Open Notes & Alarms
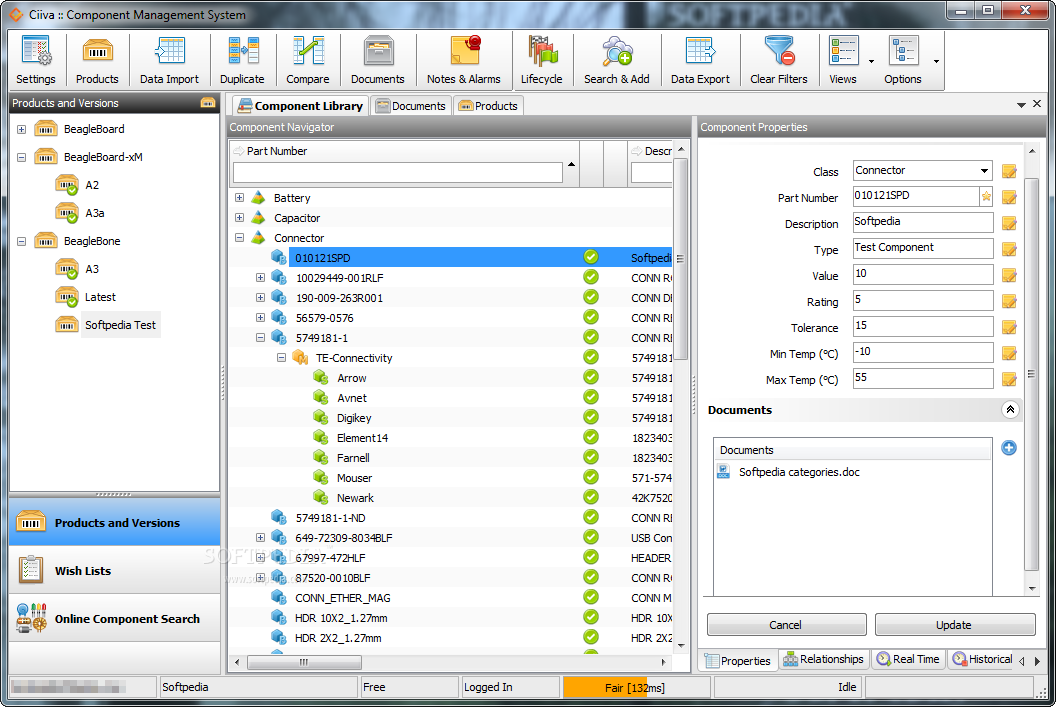1056x707 pixels. 463,61
